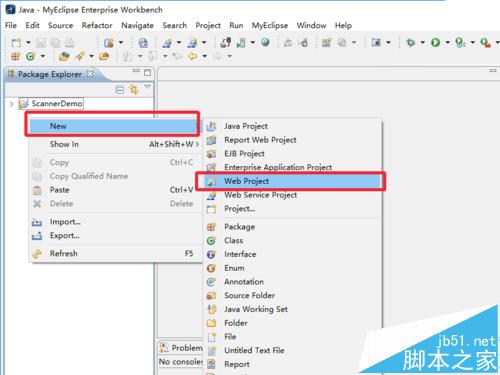Click the green Run toolbar icon
The height and width of the screenshot is (375, 500).
[x=435, y=42]
